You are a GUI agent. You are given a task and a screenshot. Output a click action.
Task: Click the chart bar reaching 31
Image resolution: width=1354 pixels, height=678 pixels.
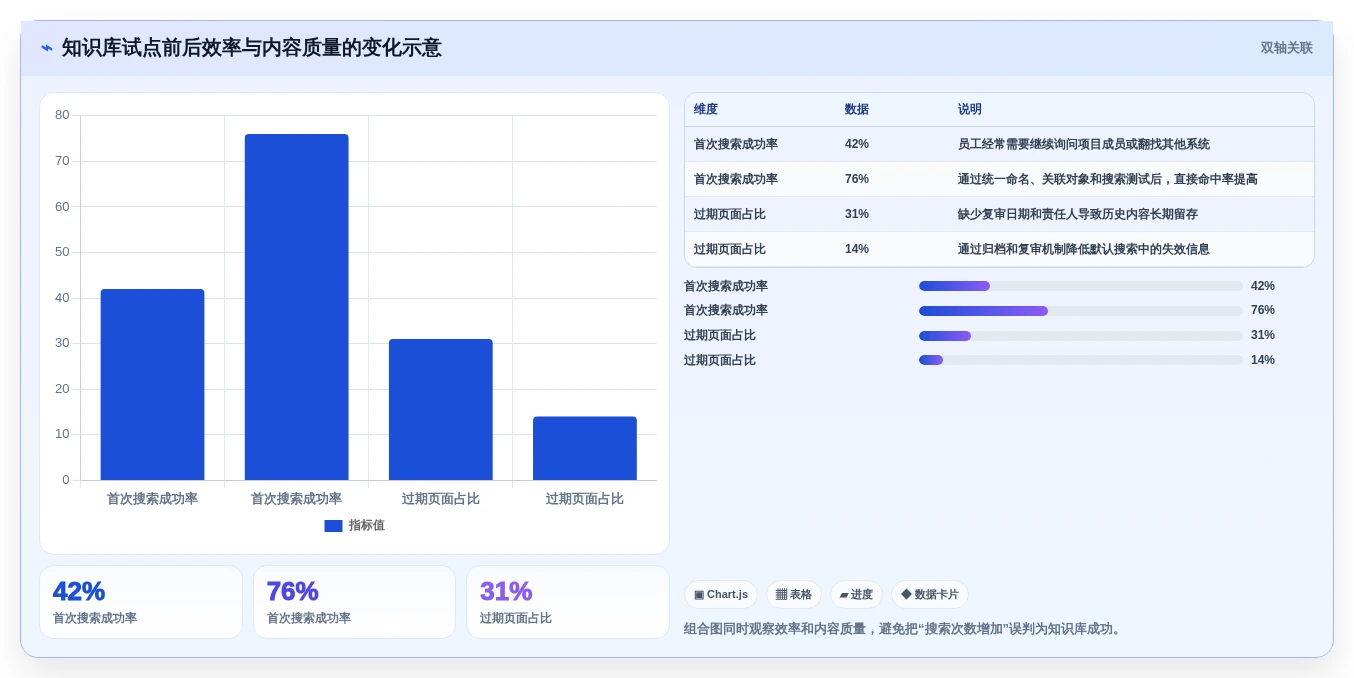440,410
